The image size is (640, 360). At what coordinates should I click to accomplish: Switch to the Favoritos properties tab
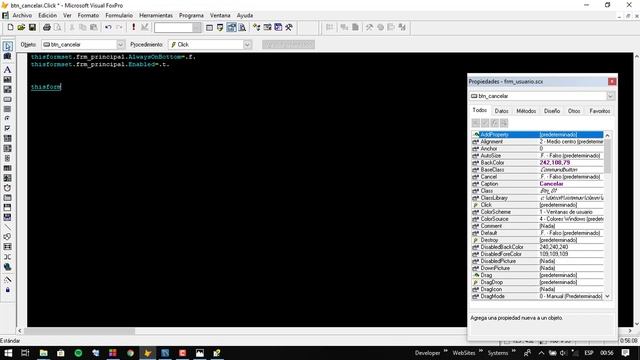point(600,111)
